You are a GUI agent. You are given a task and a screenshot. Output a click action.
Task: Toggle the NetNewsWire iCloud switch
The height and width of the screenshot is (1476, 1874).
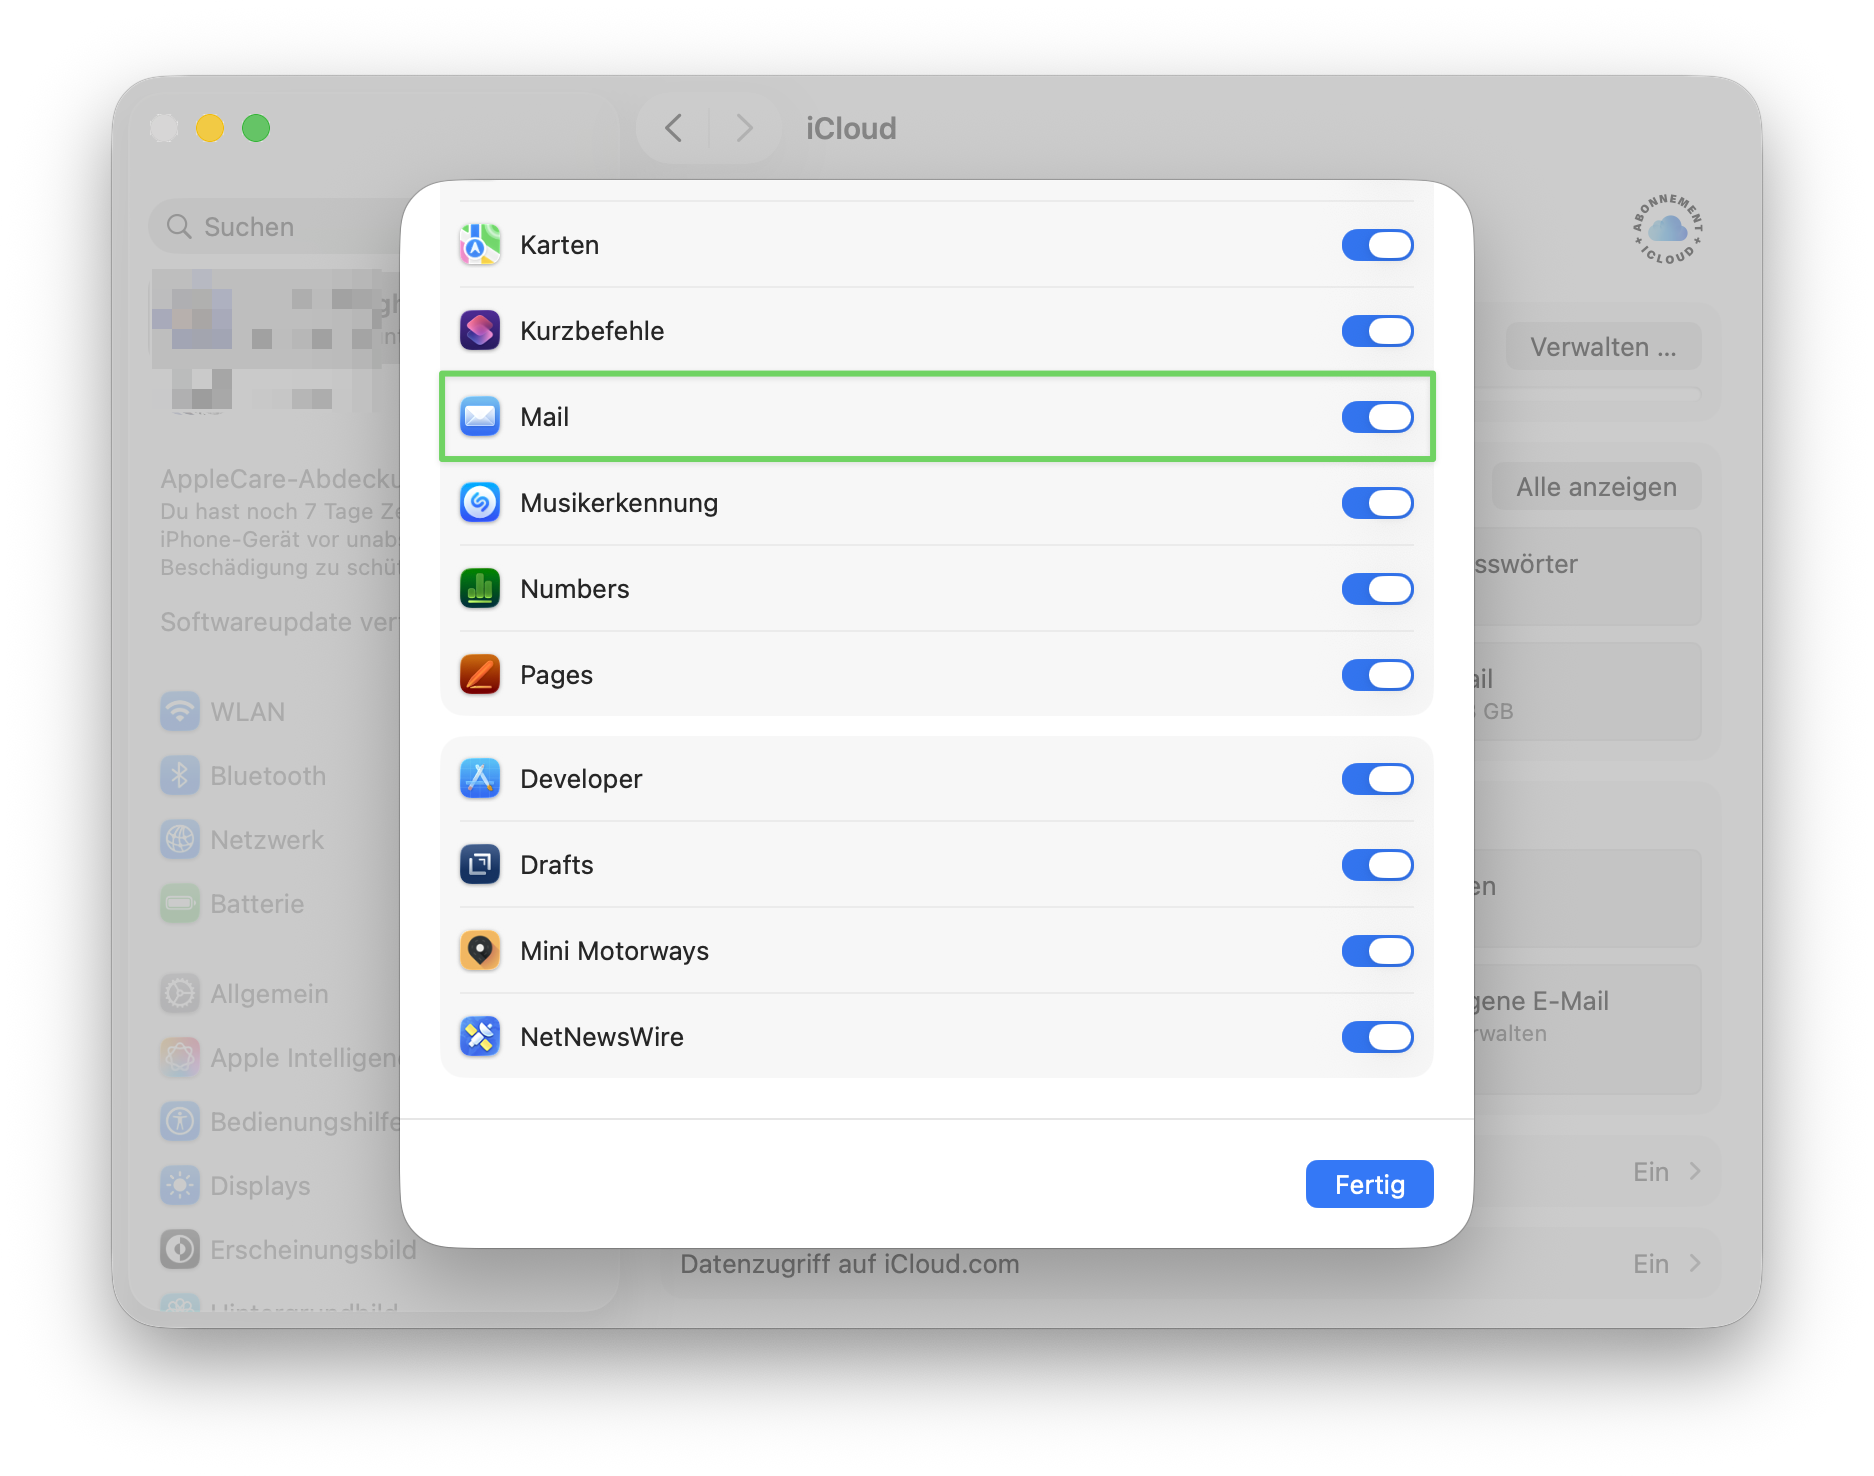(1377, 1037)
